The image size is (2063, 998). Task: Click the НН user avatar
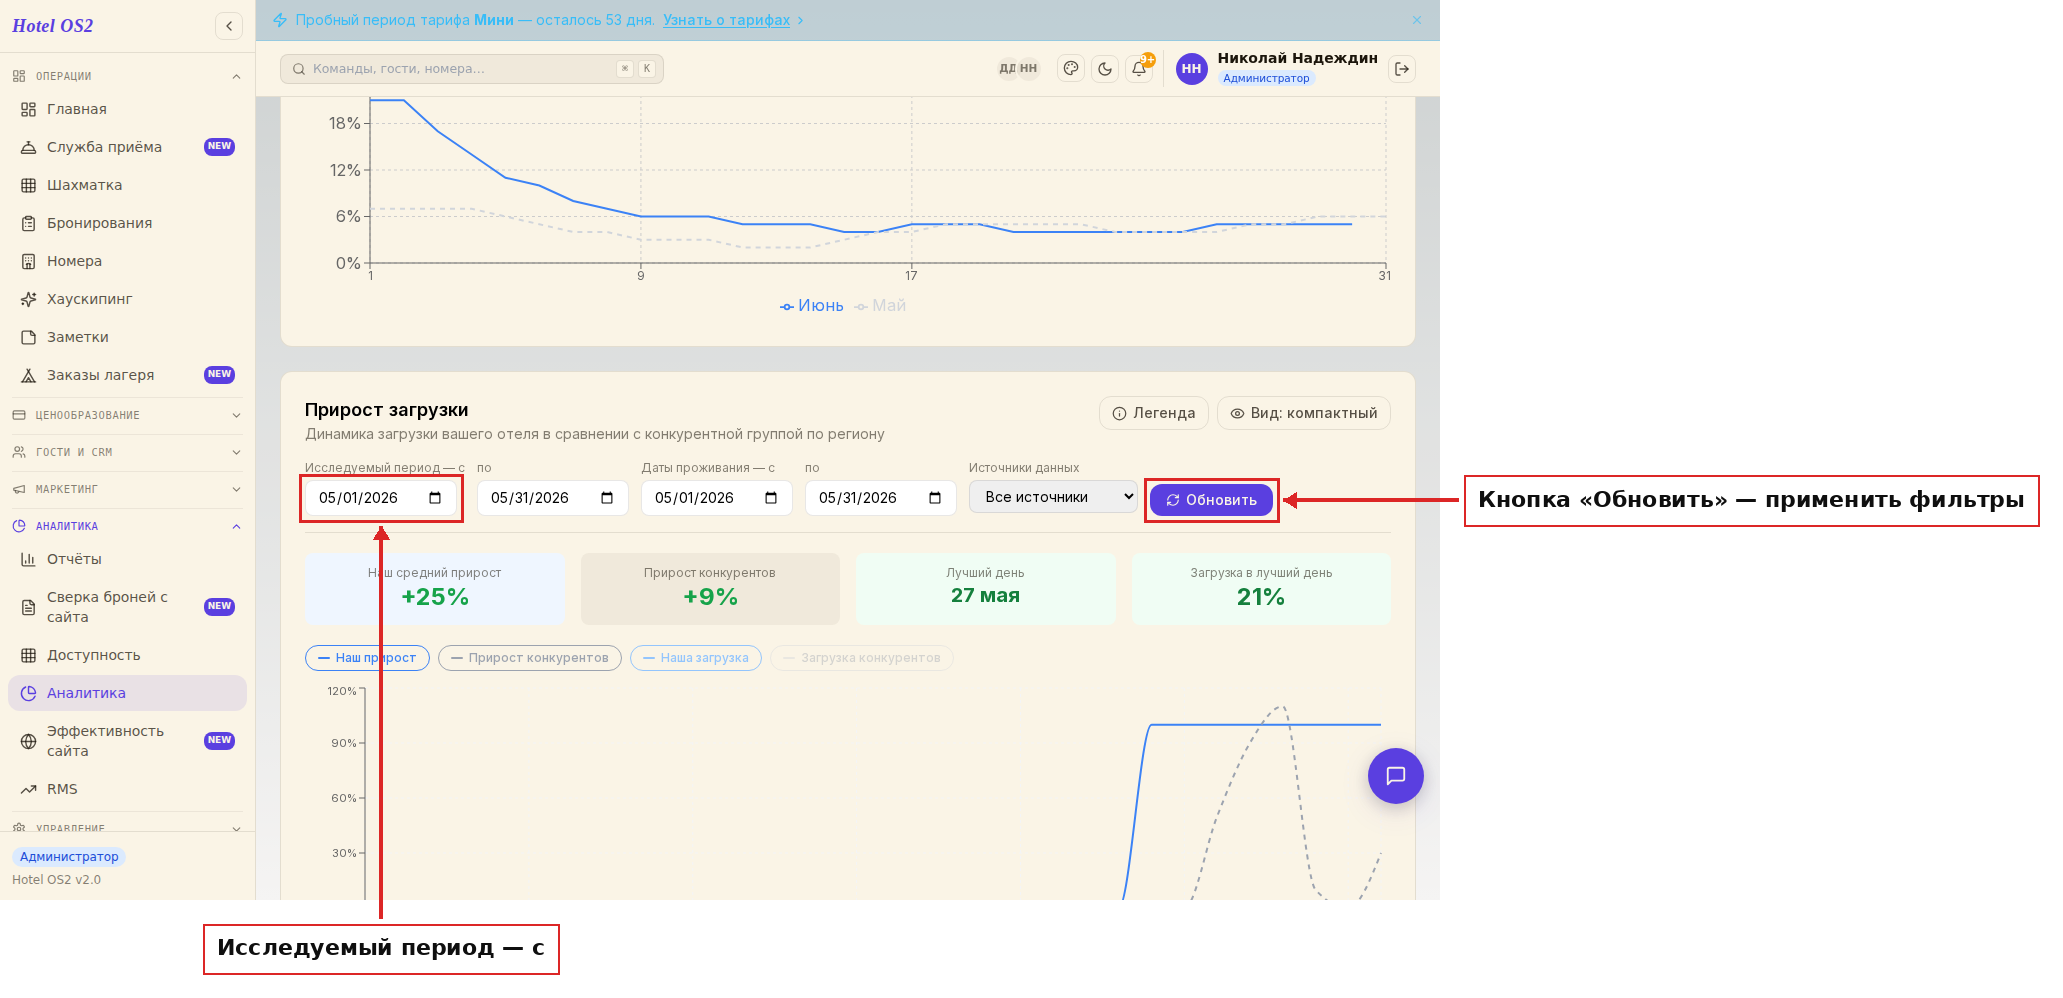(x=1191, y=69)
